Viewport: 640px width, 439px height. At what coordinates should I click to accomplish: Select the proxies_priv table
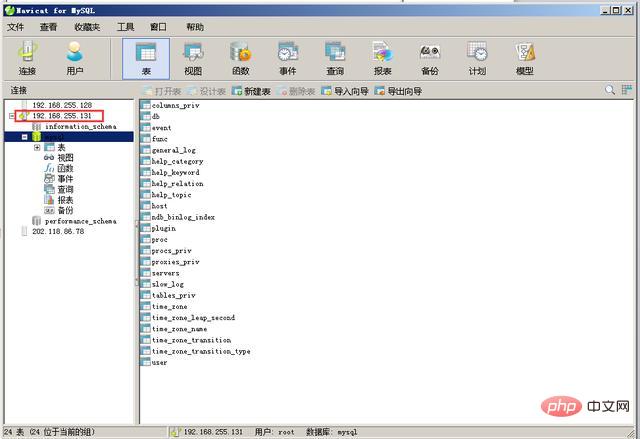(x=176, y=262)
